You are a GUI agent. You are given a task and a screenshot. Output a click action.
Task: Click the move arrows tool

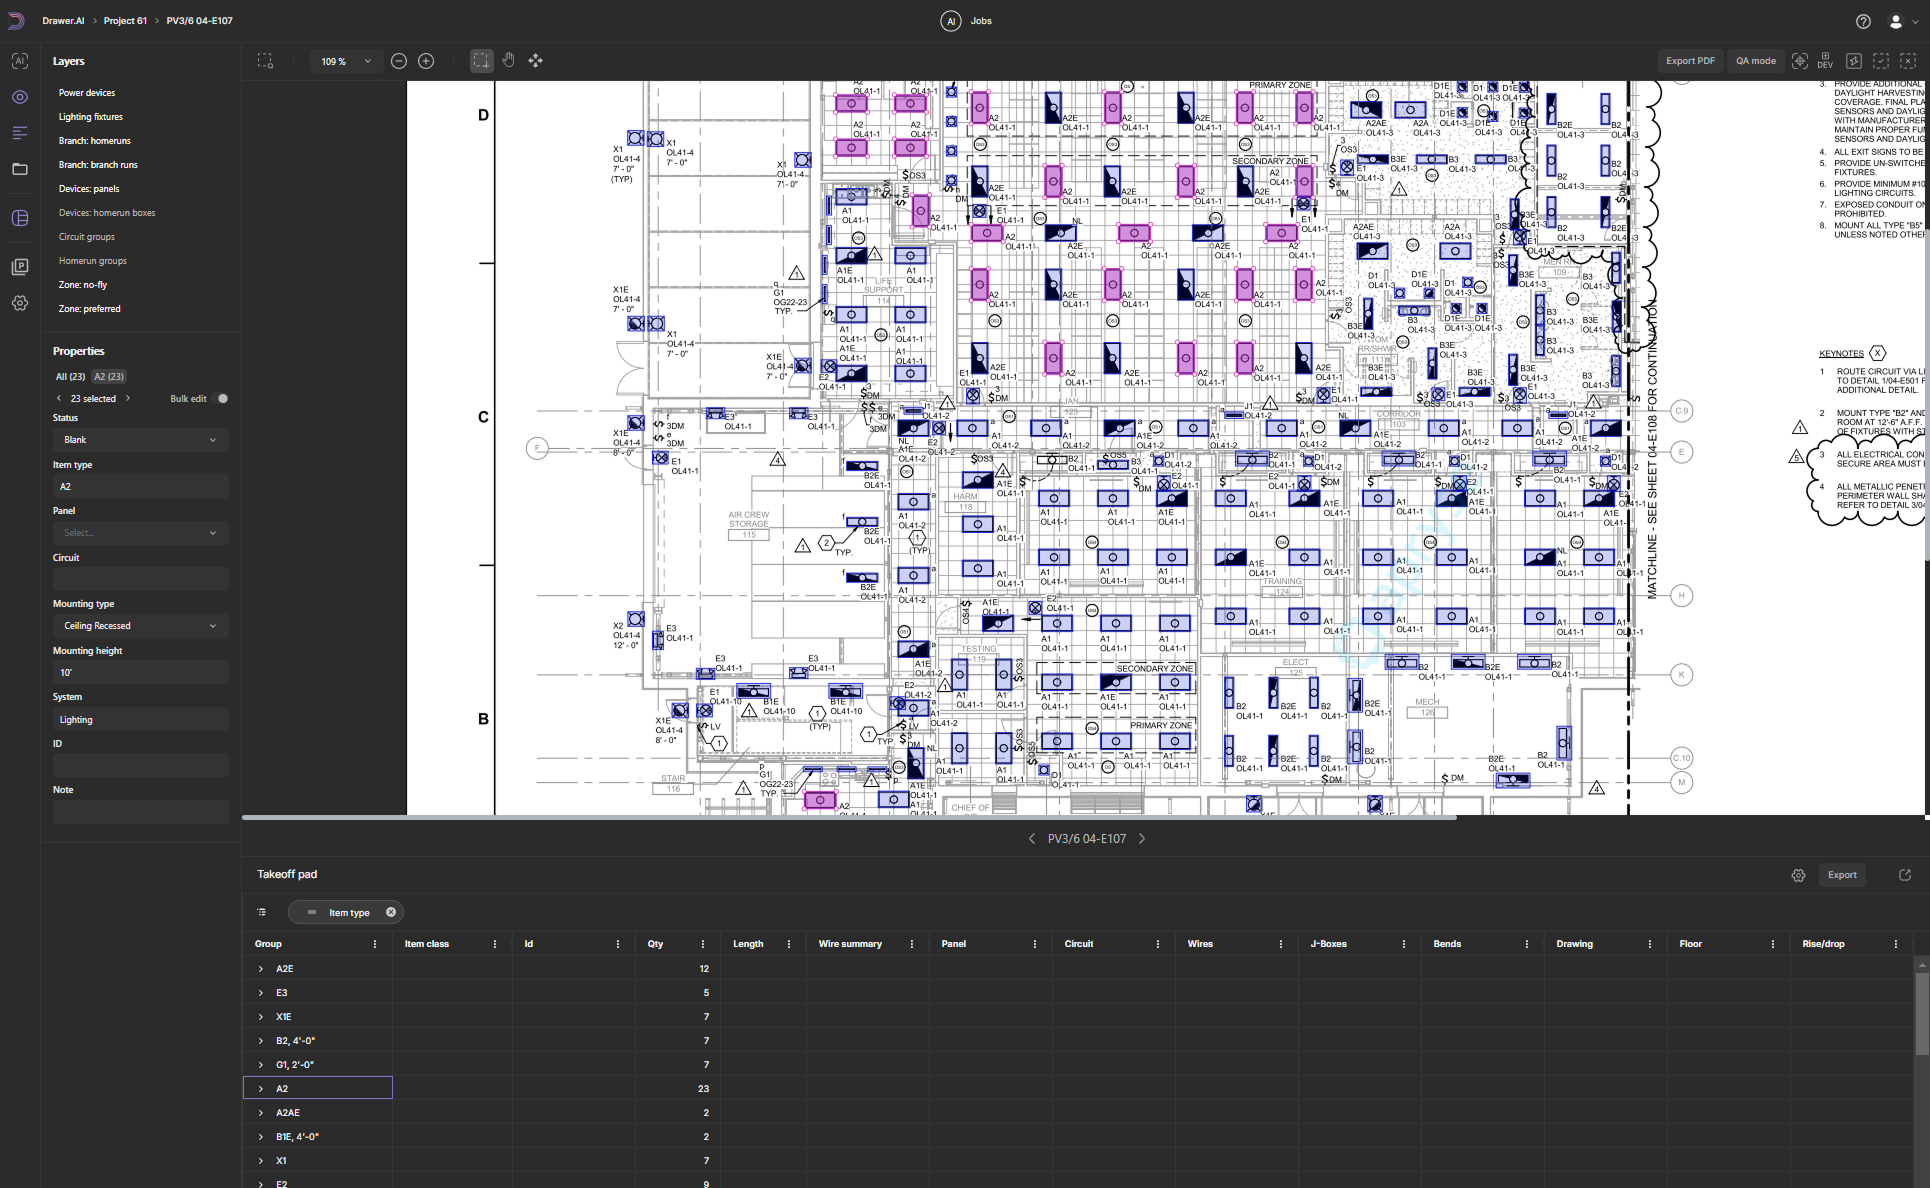pyautogui.click(x=536, y=61)
